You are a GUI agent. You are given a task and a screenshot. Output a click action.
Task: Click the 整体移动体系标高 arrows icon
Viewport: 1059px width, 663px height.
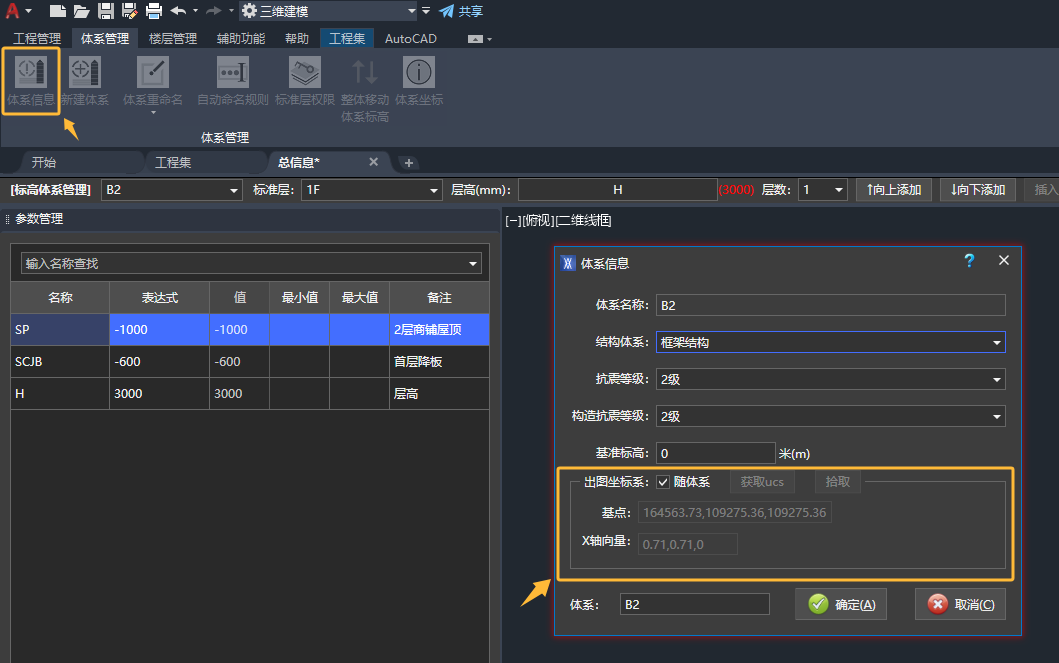[365, 72]
